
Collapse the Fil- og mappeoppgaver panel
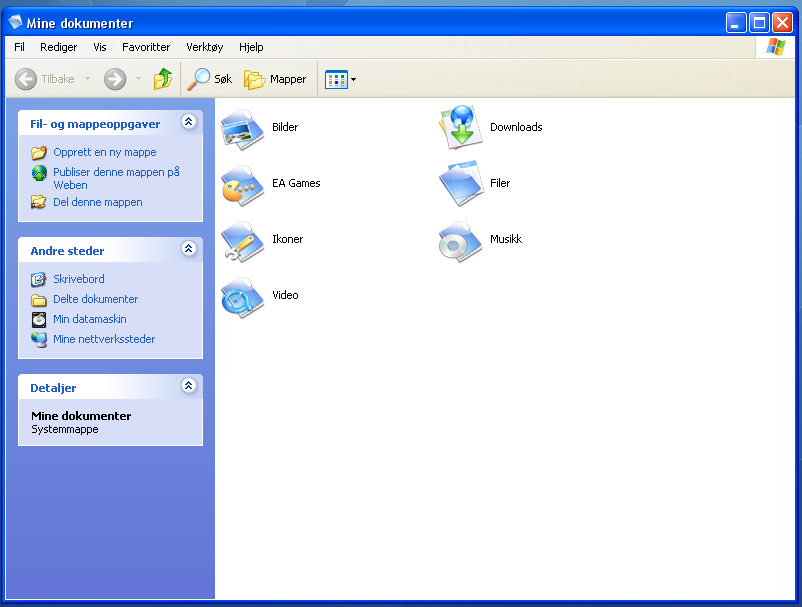tap(188, 122)
